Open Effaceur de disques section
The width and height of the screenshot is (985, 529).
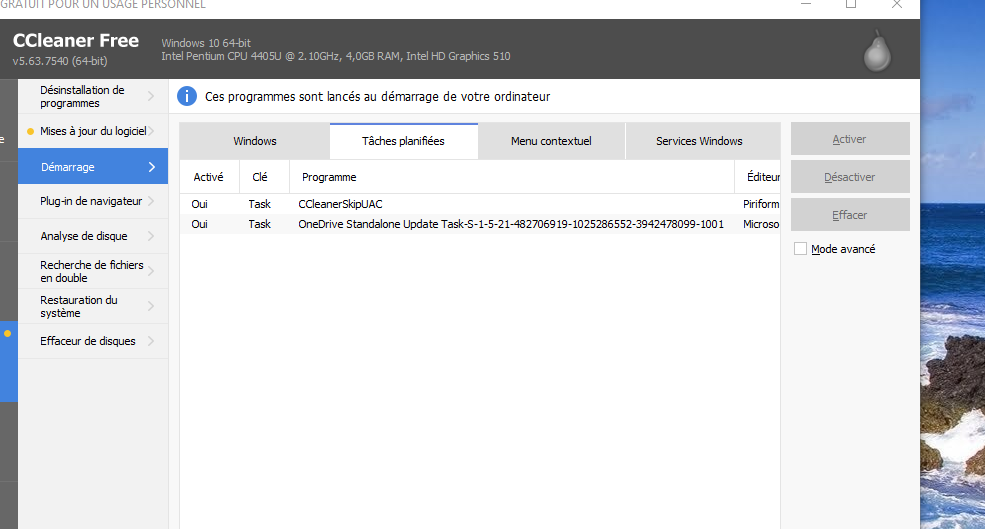click(x=93, y=341)
